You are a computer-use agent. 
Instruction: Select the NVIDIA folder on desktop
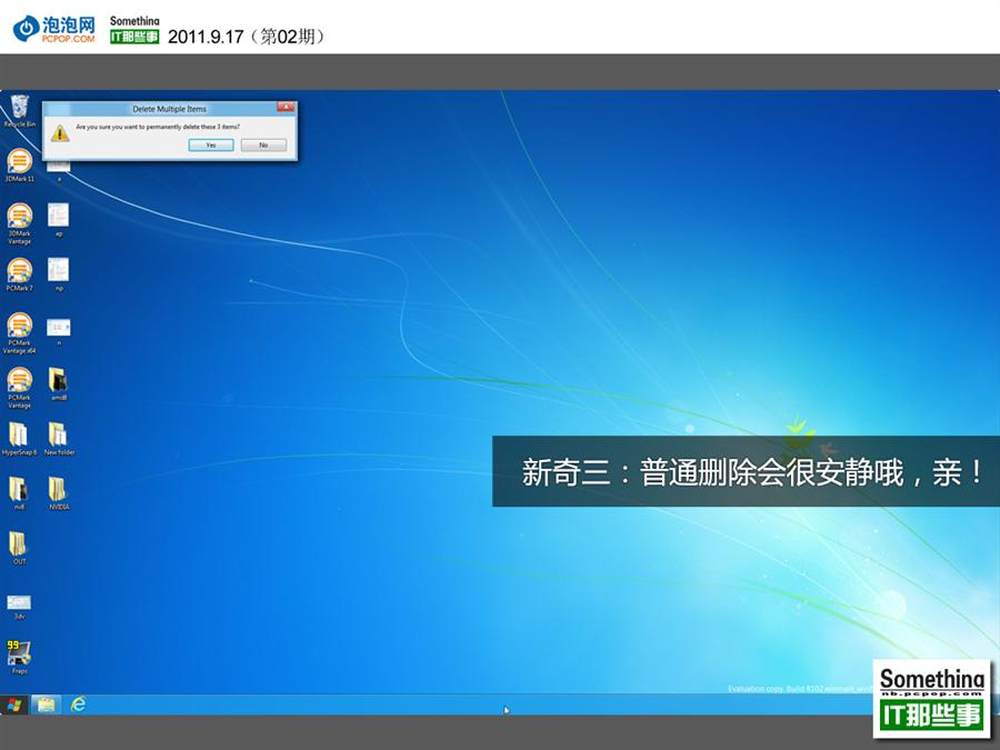coord(59,494)
